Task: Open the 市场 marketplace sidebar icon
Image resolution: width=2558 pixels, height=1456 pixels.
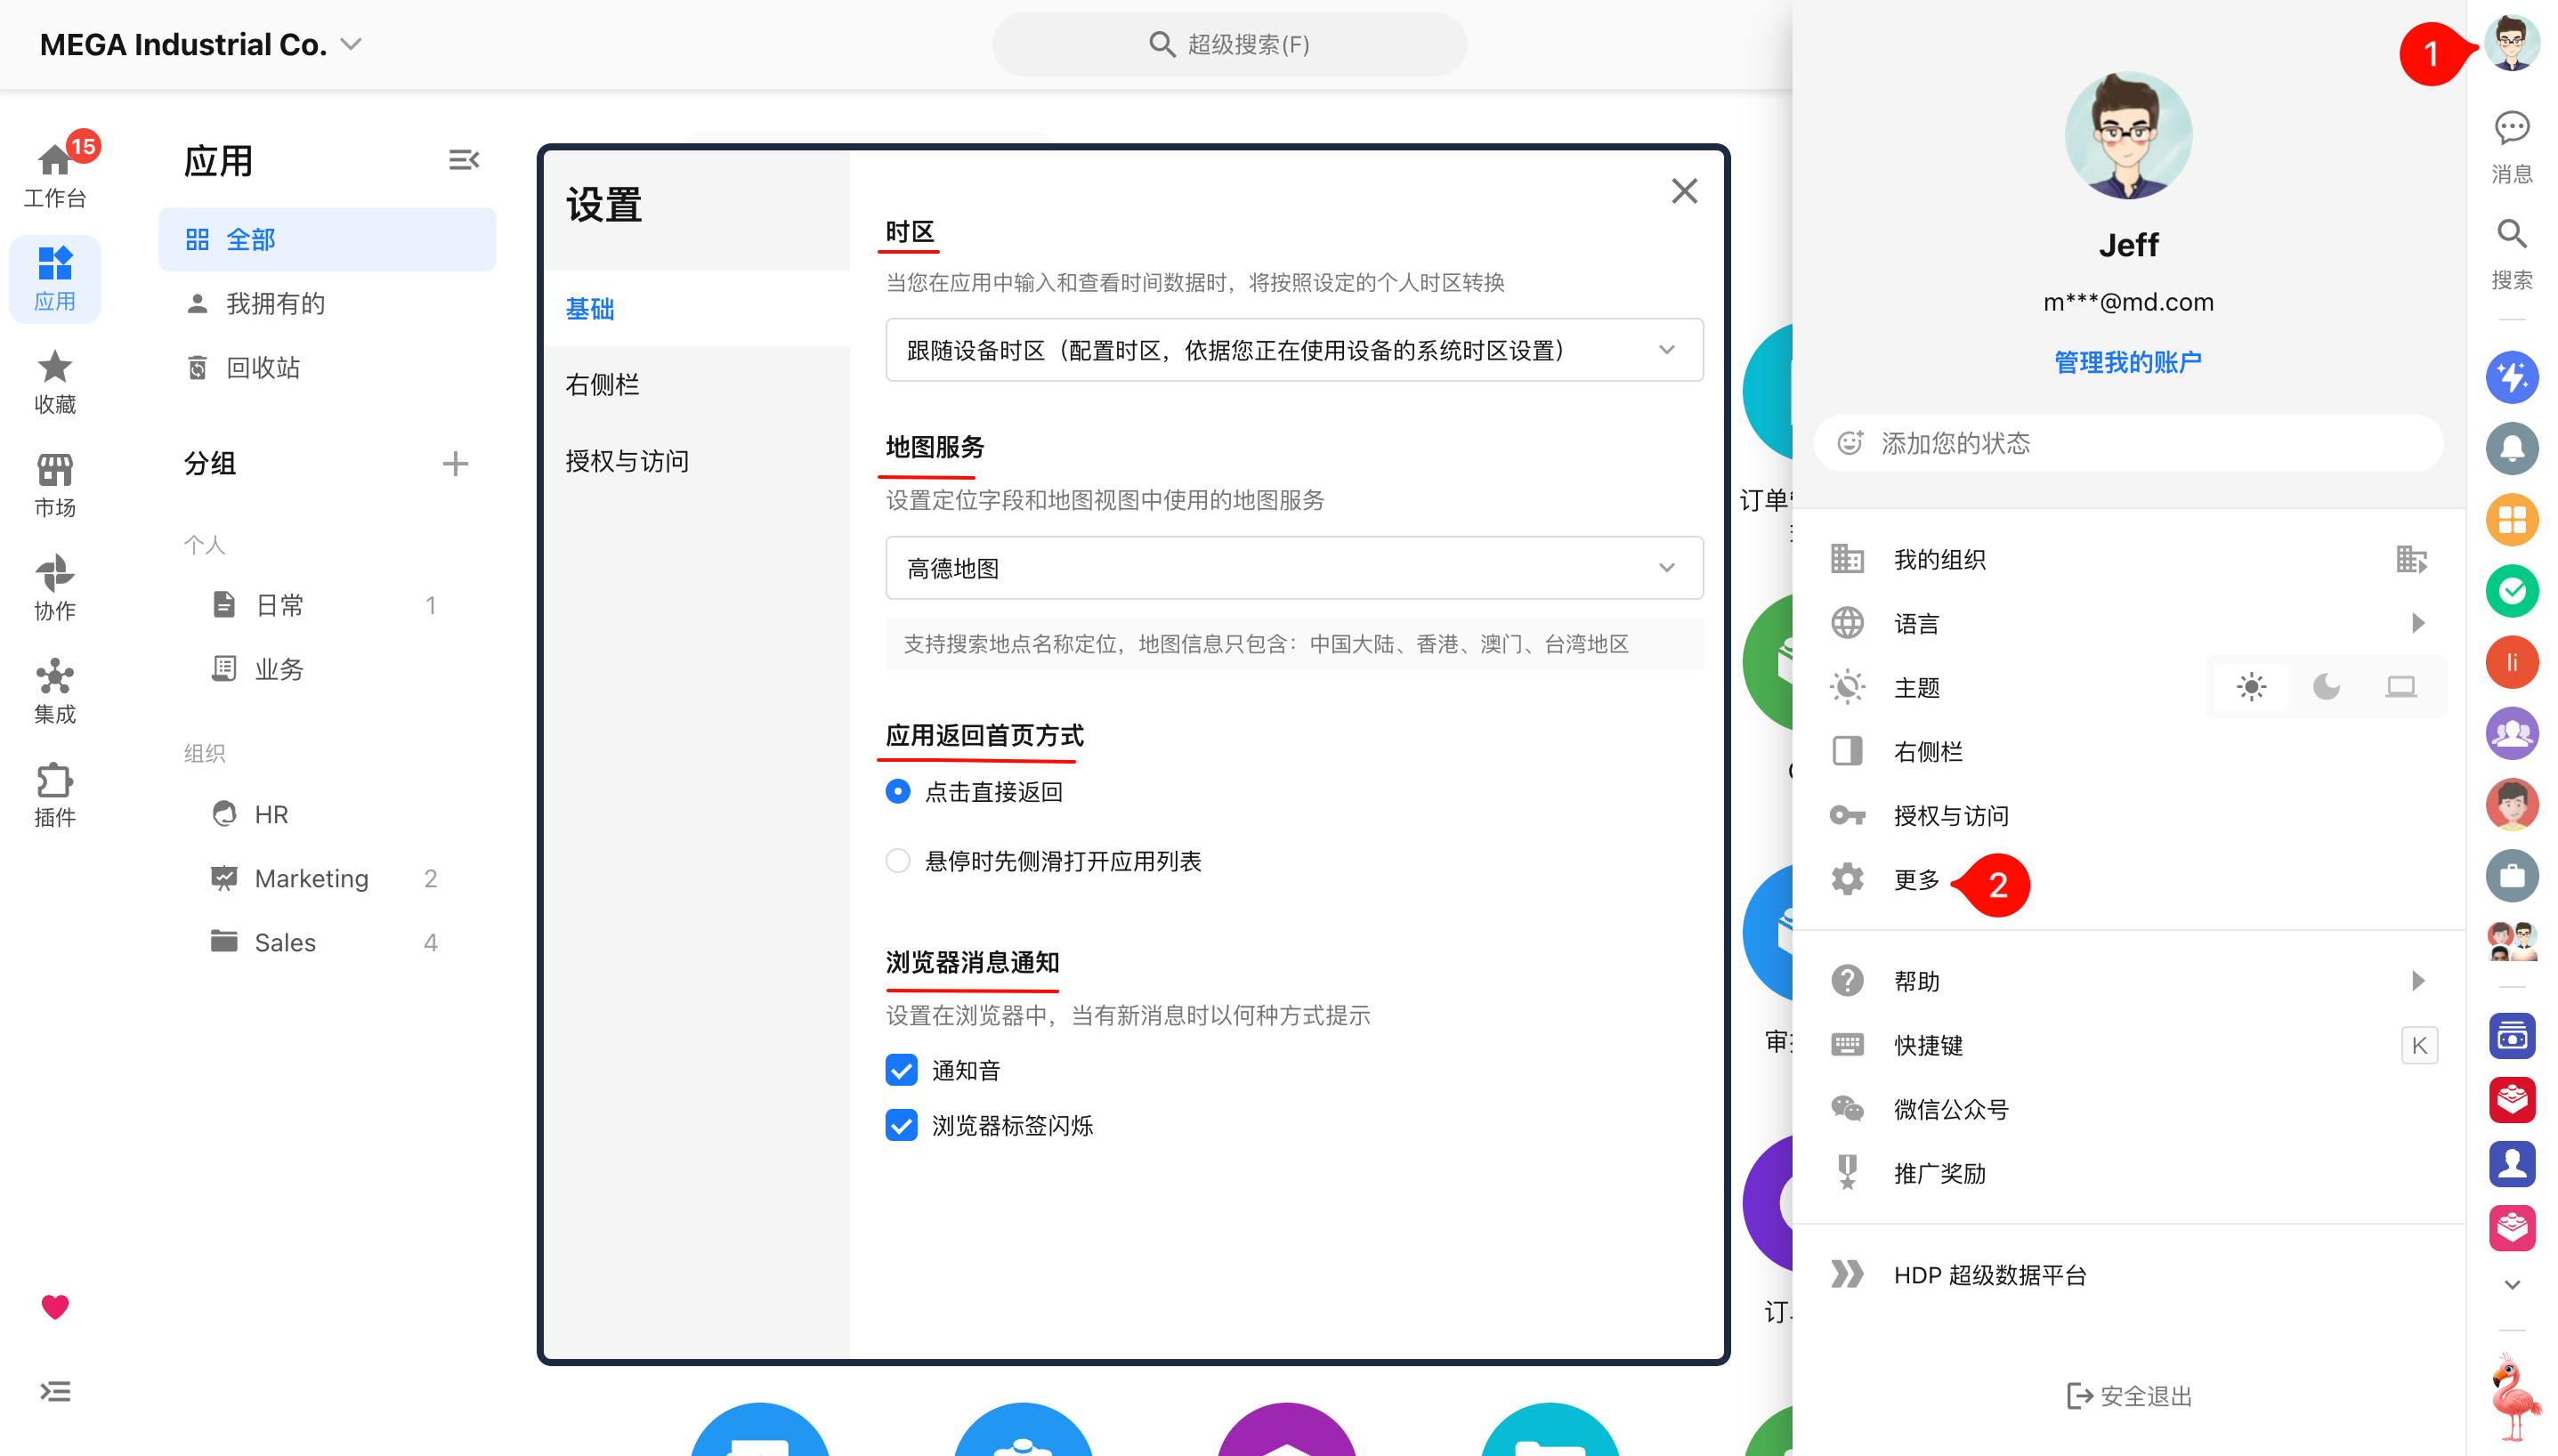Action: coord(55,485)
